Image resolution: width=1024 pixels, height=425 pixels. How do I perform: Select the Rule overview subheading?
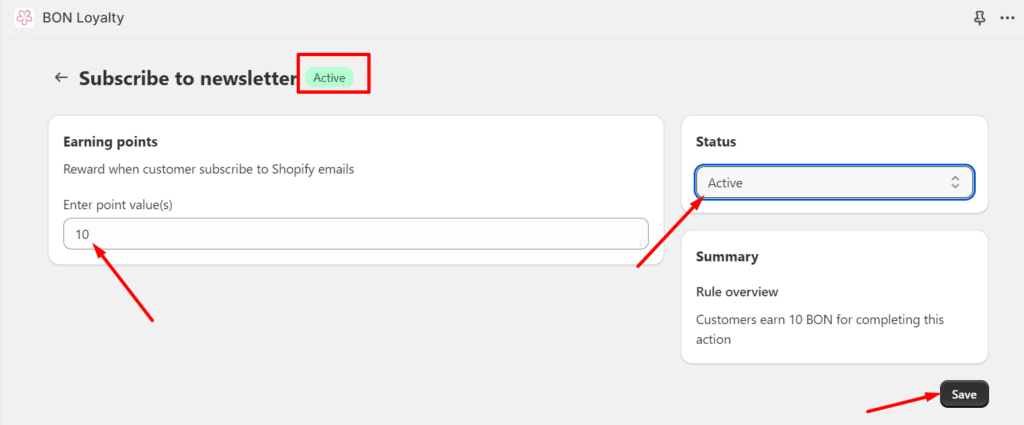pos(737,292)
